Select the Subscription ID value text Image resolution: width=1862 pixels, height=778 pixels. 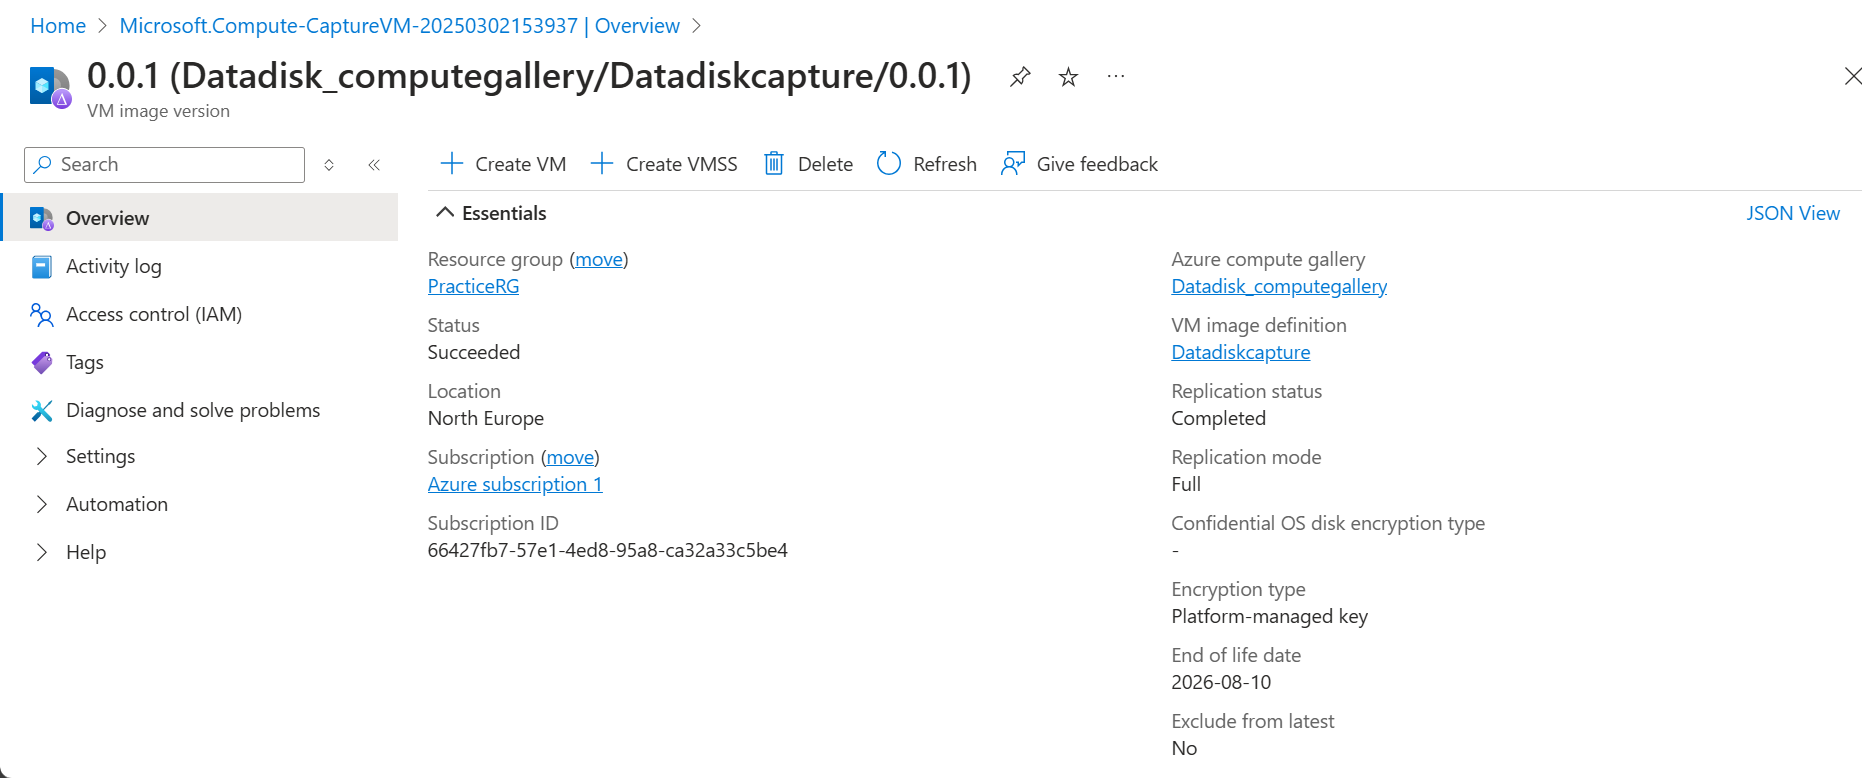(x=608, y=550)
